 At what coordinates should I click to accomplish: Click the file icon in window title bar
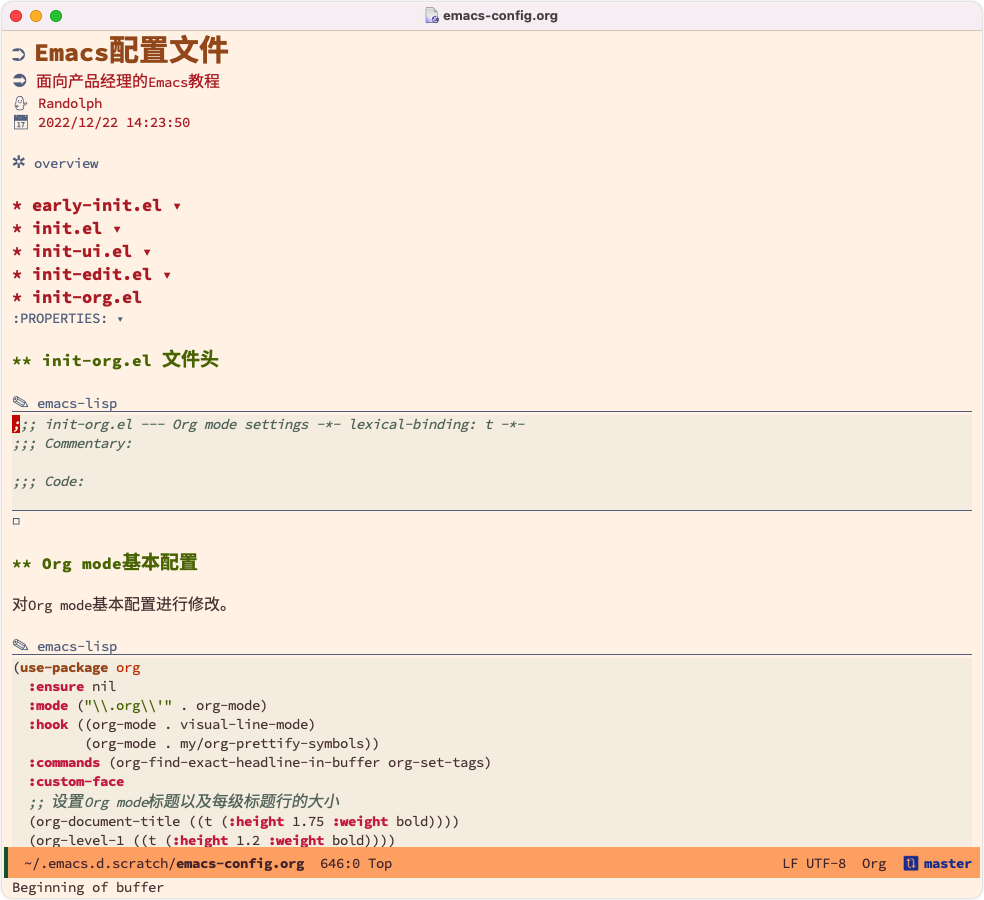pyautogui.click(x=432, y=16)
